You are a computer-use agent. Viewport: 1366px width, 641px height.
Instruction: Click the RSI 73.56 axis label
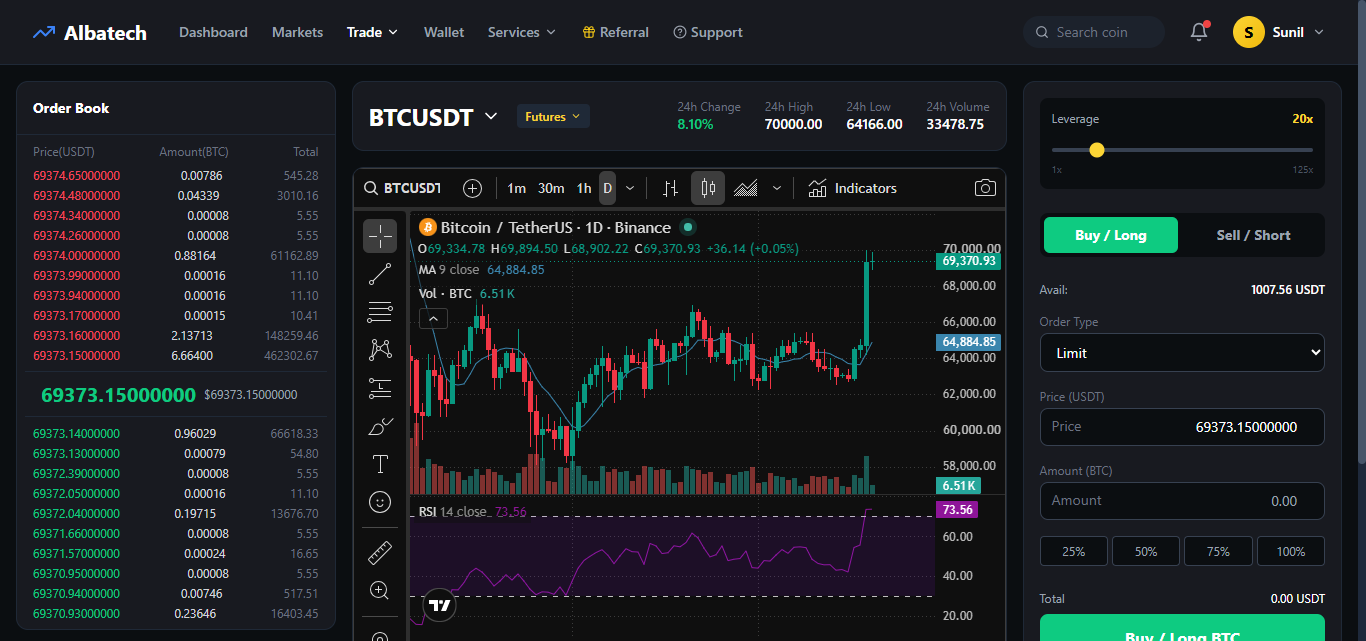pos(955,510)
